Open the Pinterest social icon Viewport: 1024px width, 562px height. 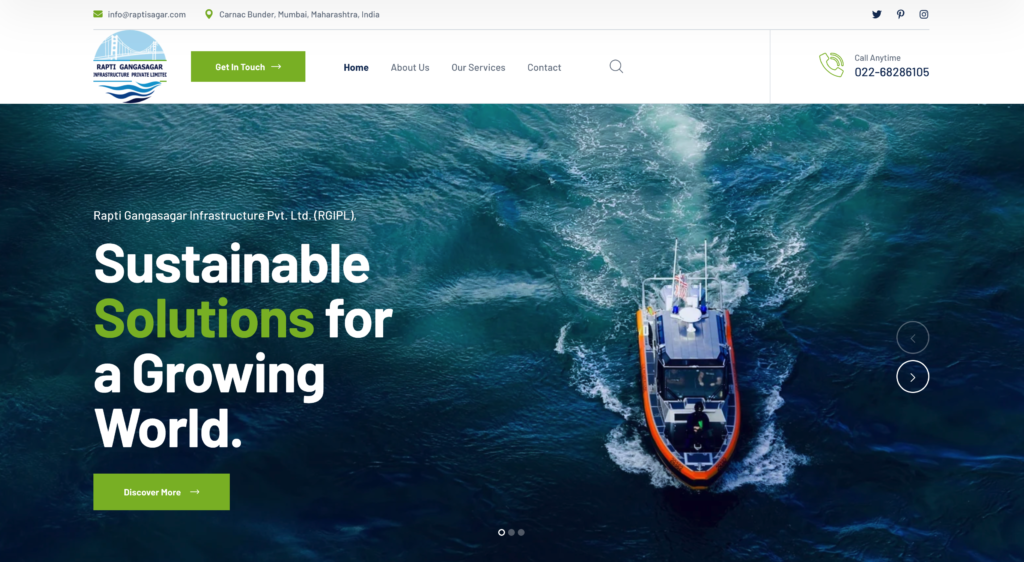pos(901,14)
